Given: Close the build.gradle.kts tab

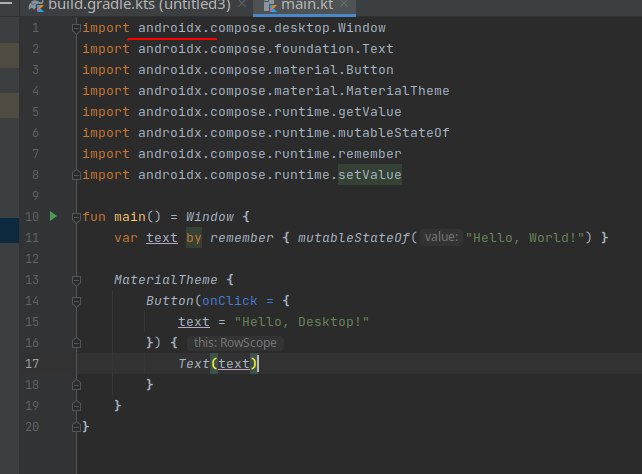Looking at the screenshot, I should point(242,4).
